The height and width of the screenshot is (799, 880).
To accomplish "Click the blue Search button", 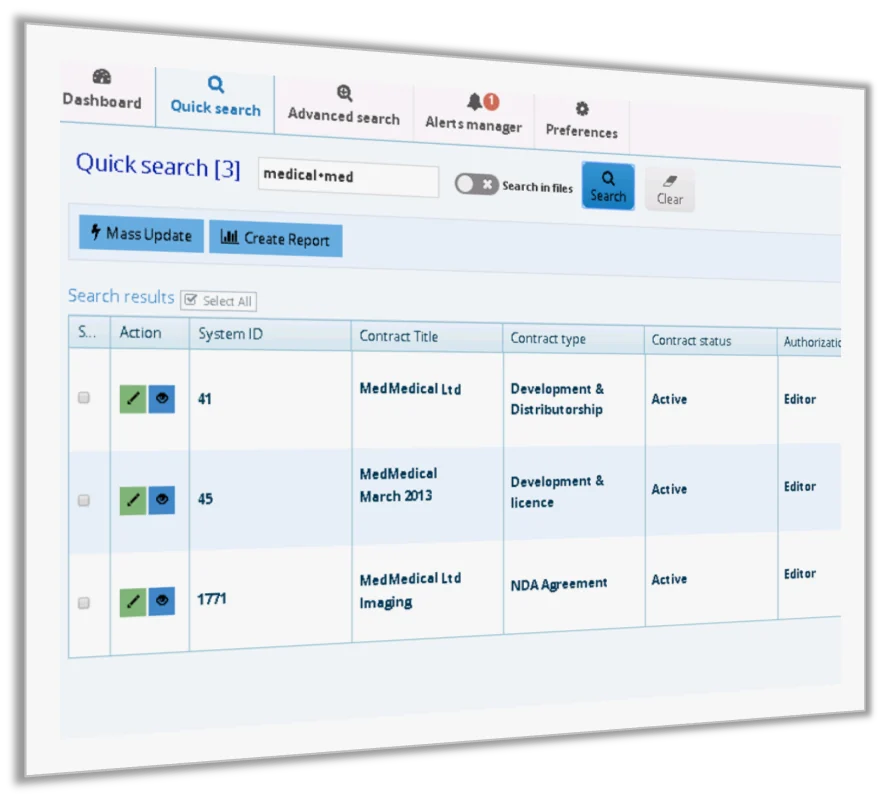I will tap(608, 186).
